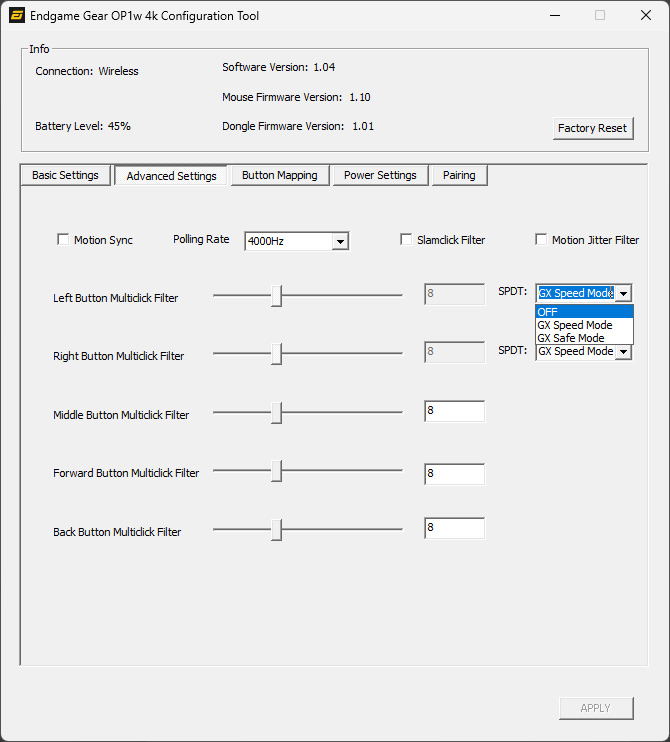Click the Dongle Firmware Version: 1.01 text
This screenshot has width=670, height=742.
click(x=298, y=126)
